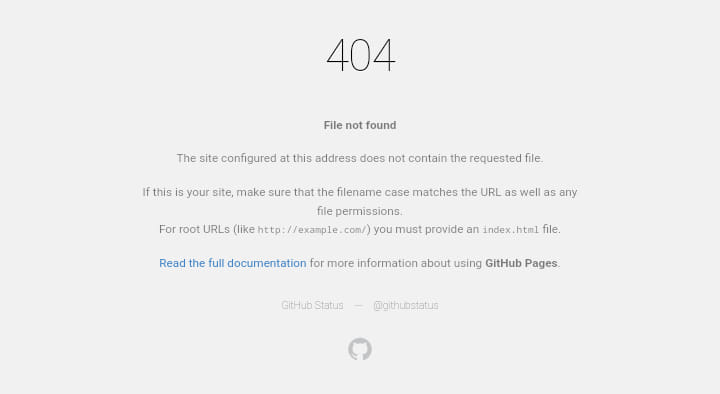Click the word Status in the GitHub Status link
720x394 pixels.
tap(329, 305)
